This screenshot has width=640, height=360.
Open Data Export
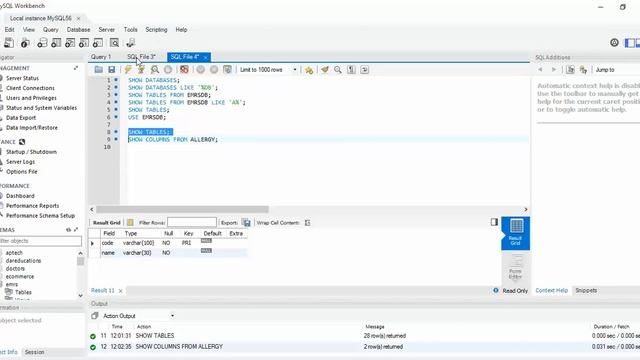21,118
